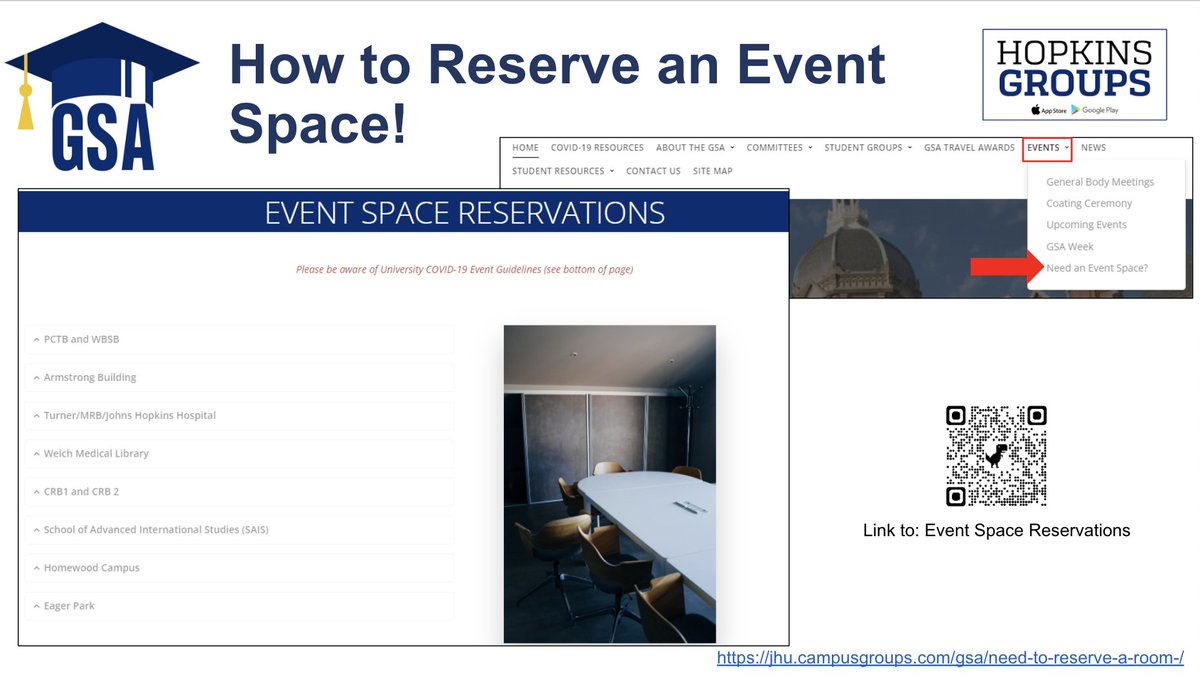
Task: Expand the COMMITTEES dropdown menu
Action: tap(779, 148)
